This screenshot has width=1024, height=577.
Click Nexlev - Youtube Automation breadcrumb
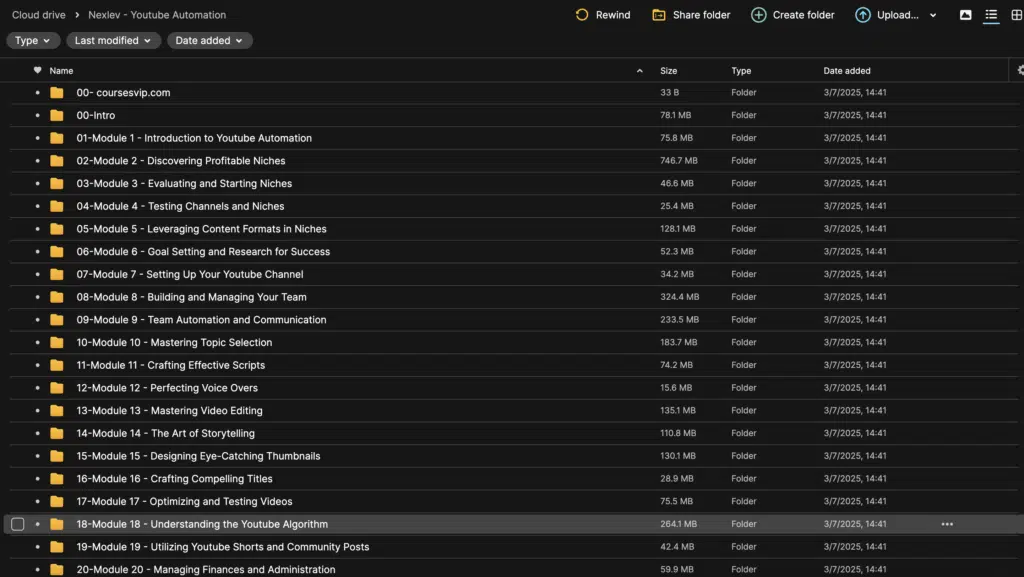(157, 14)
